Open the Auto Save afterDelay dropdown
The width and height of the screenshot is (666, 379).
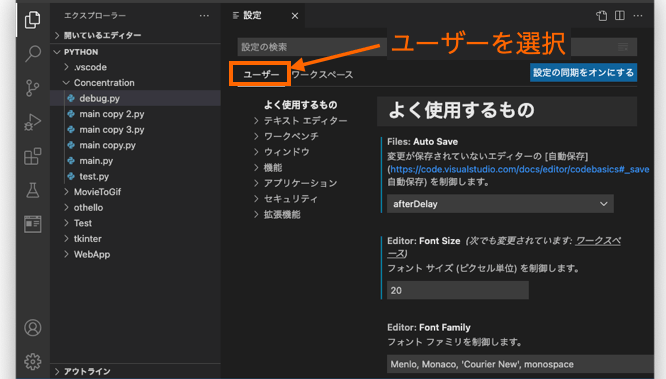click(x=500, y=204)
